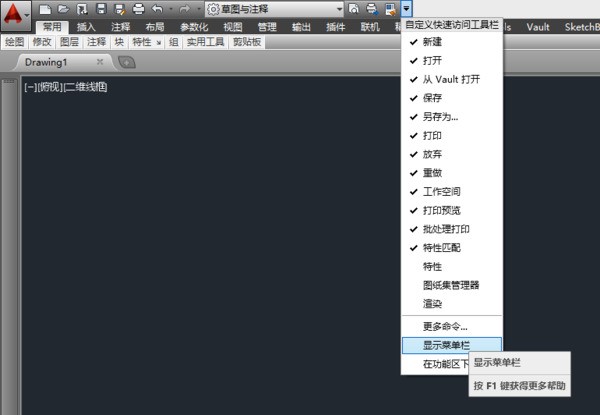Image resolution: width=600 pixels, height=415 pixels.
Task: Uncheck 新建 in the customize toolbar menu
Action: pyautogui.click(x=431, y=42)
